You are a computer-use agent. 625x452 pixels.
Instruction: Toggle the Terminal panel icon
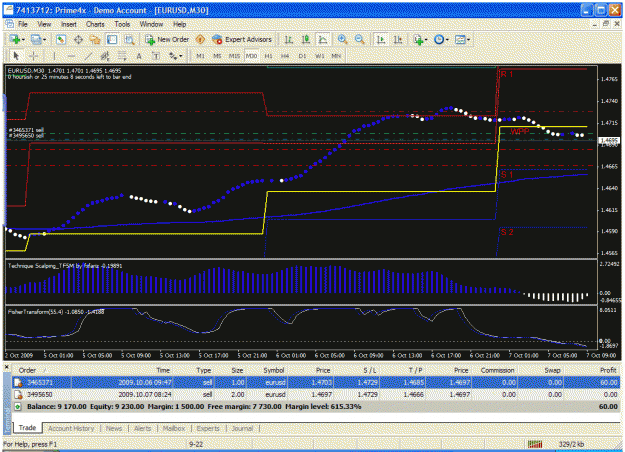112,39
